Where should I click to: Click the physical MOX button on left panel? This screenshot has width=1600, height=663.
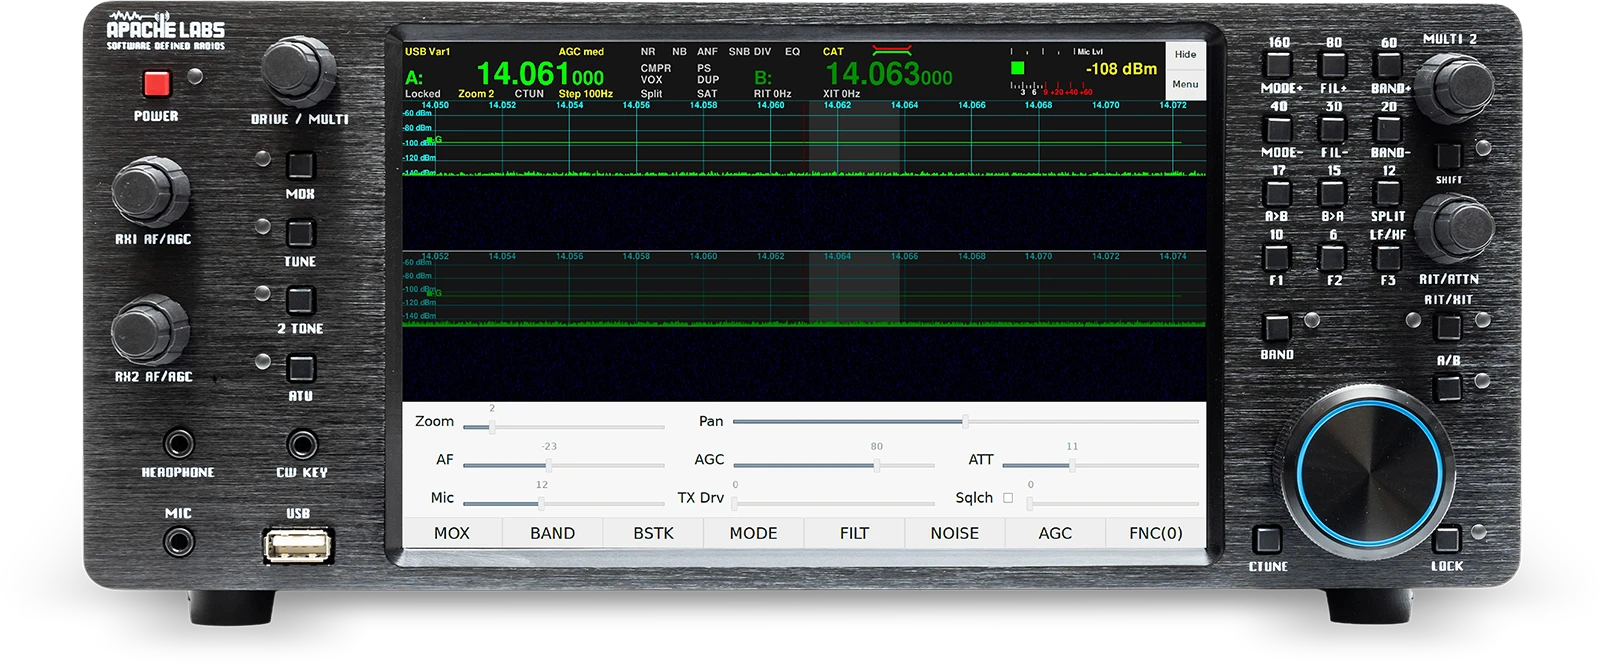tap(300, 165)
